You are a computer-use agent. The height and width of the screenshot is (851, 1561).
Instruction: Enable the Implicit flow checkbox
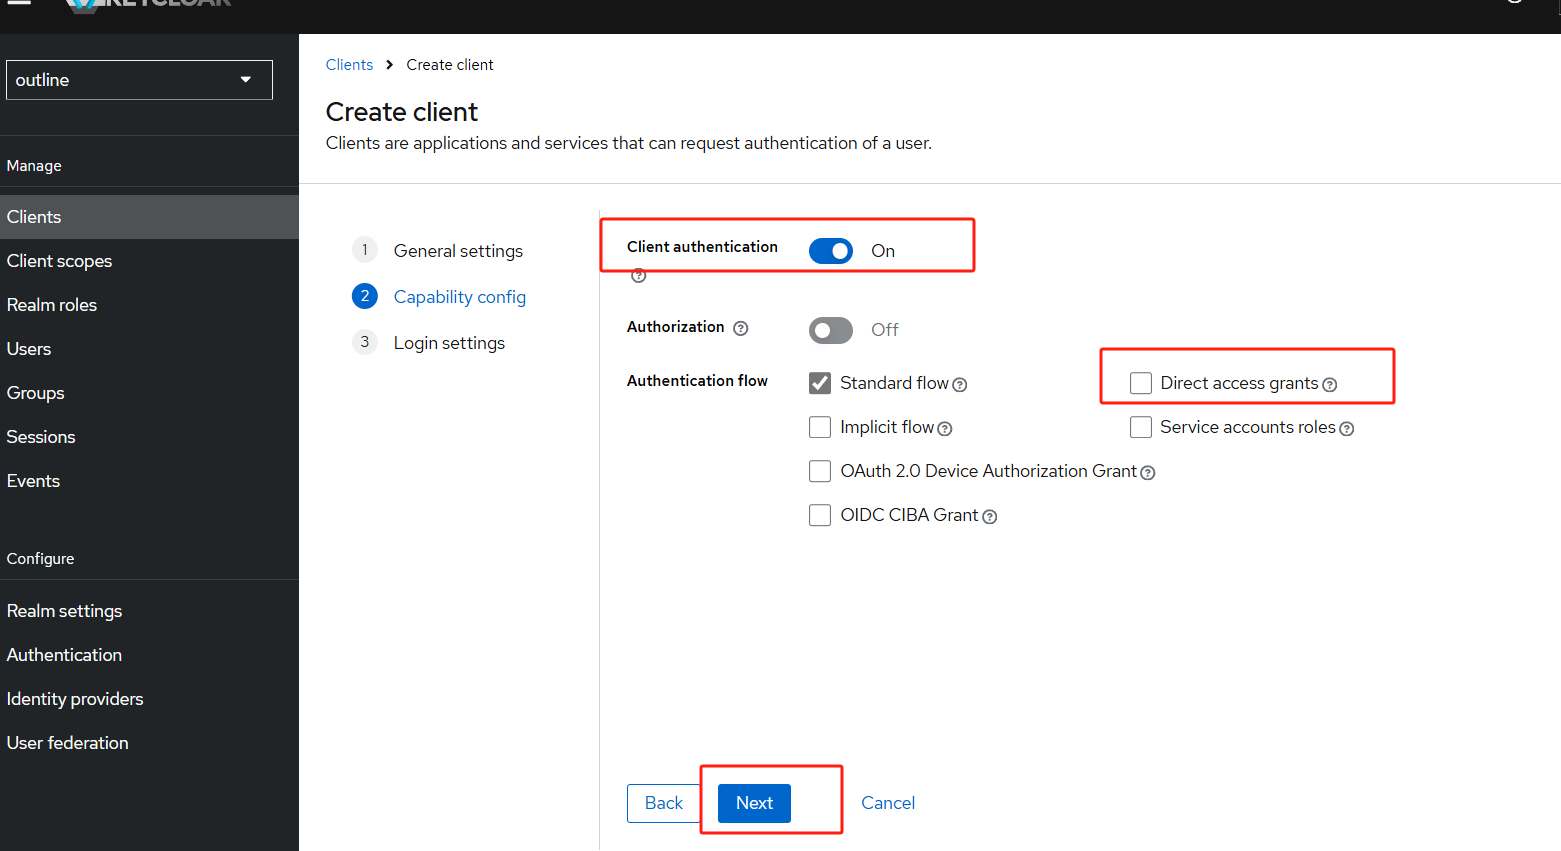click(820, 427)
